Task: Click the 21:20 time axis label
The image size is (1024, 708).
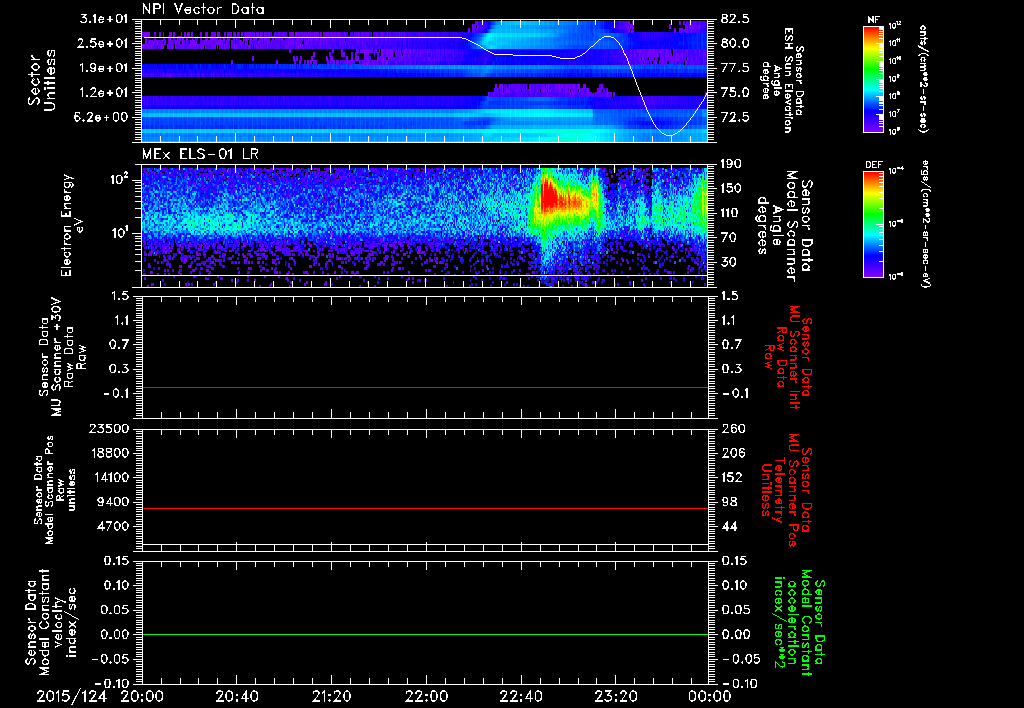Action: [331, 696]
